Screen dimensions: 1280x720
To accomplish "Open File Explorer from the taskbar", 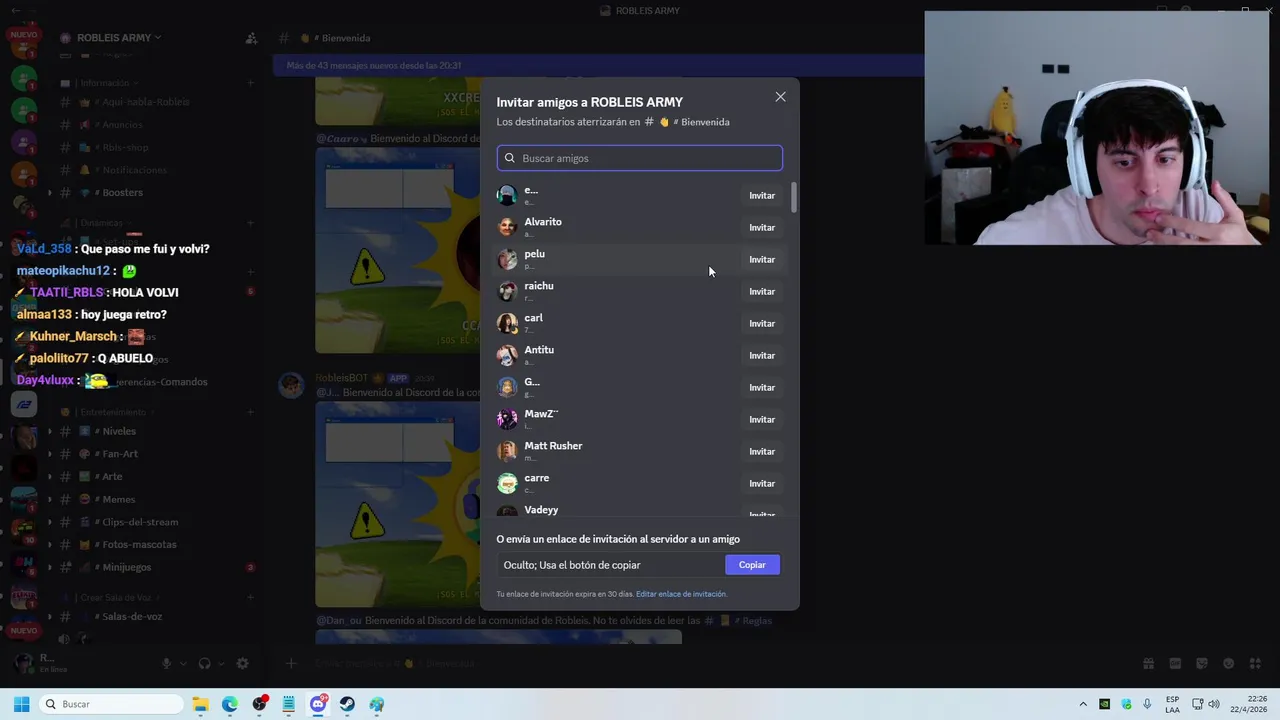I will pos(201,704).
